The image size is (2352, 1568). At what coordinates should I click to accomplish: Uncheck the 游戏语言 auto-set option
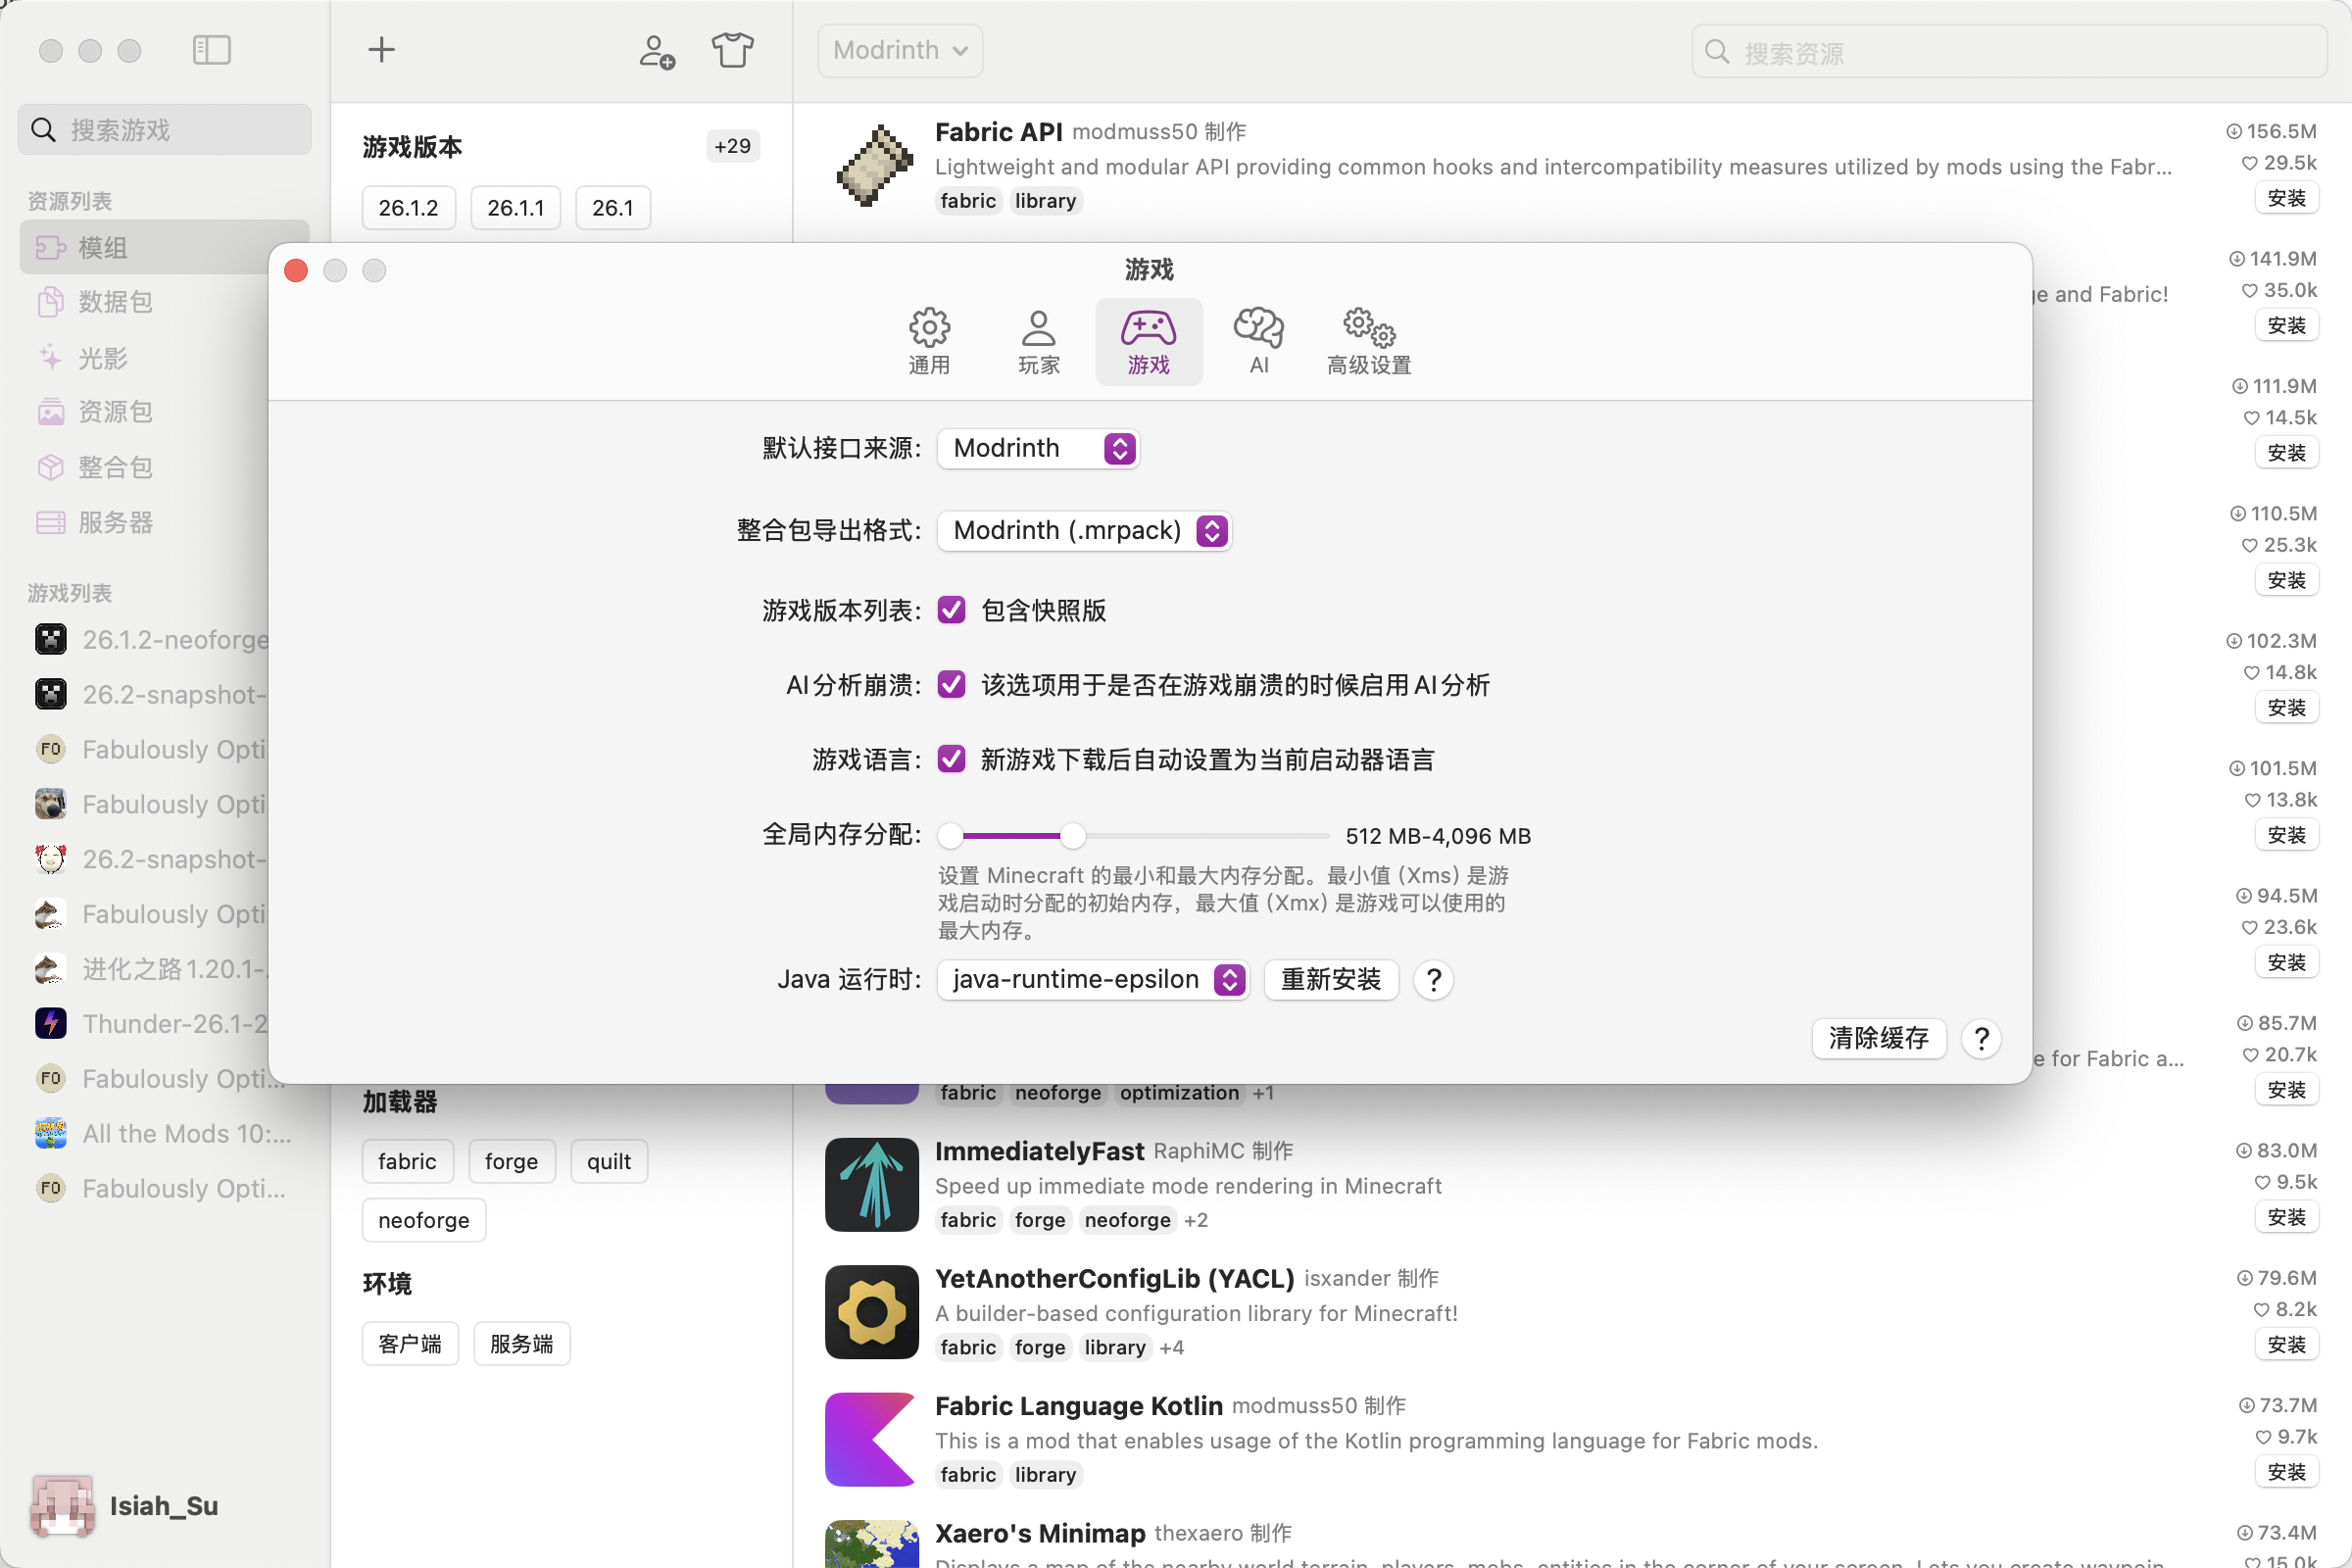point(950,759)
